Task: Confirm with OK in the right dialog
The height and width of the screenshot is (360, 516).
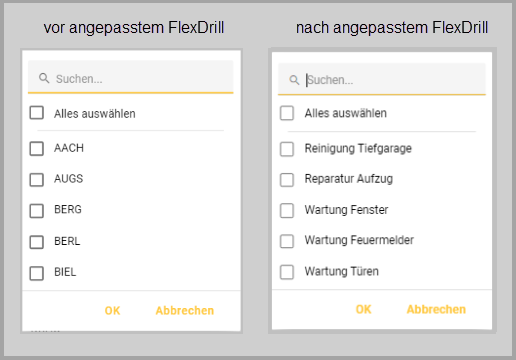Action: tap(363, 309)
